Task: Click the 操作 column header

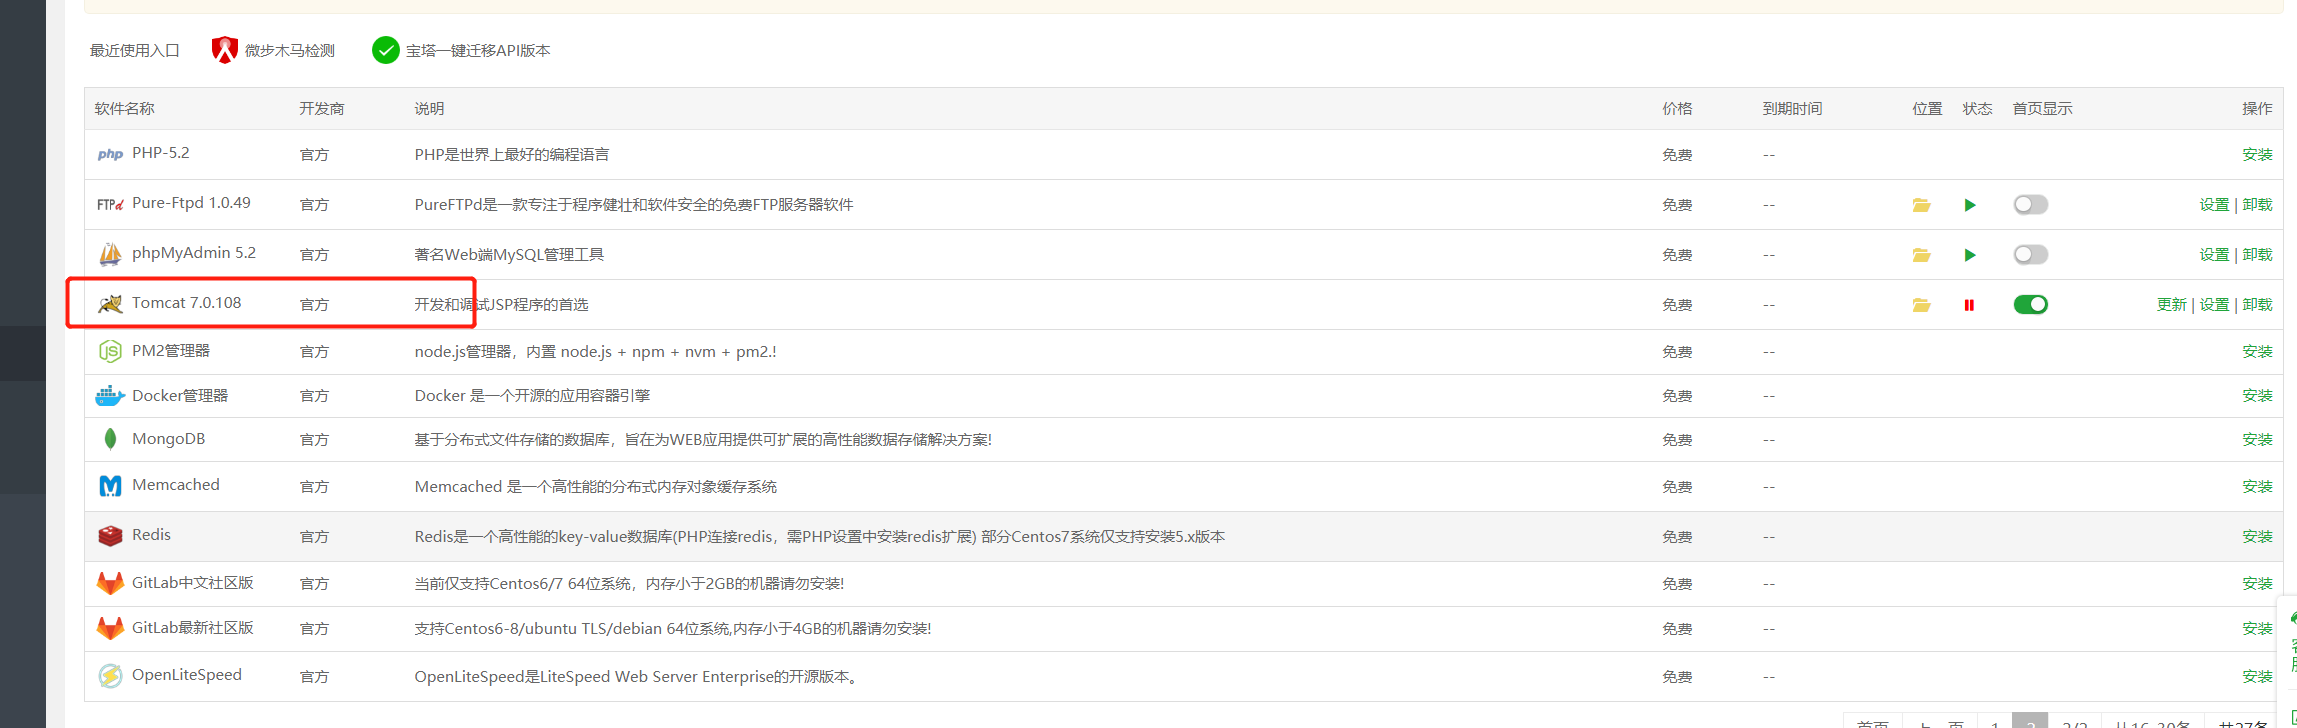Action: point(2257,108)
